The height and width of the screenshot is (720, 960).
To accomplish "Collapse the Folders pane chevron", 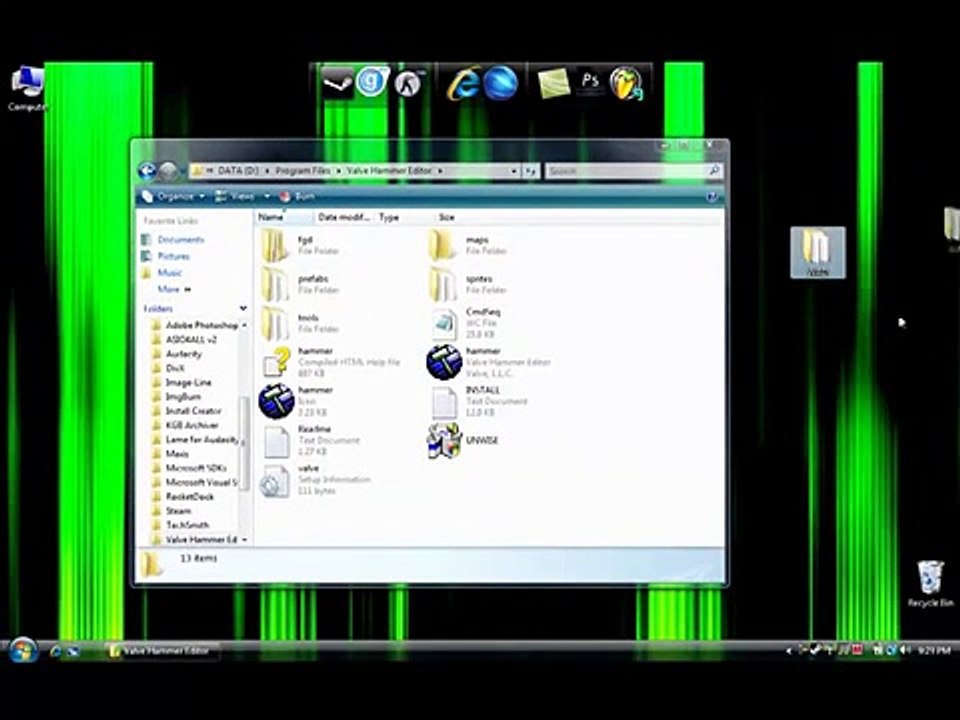I will point(243,308).
